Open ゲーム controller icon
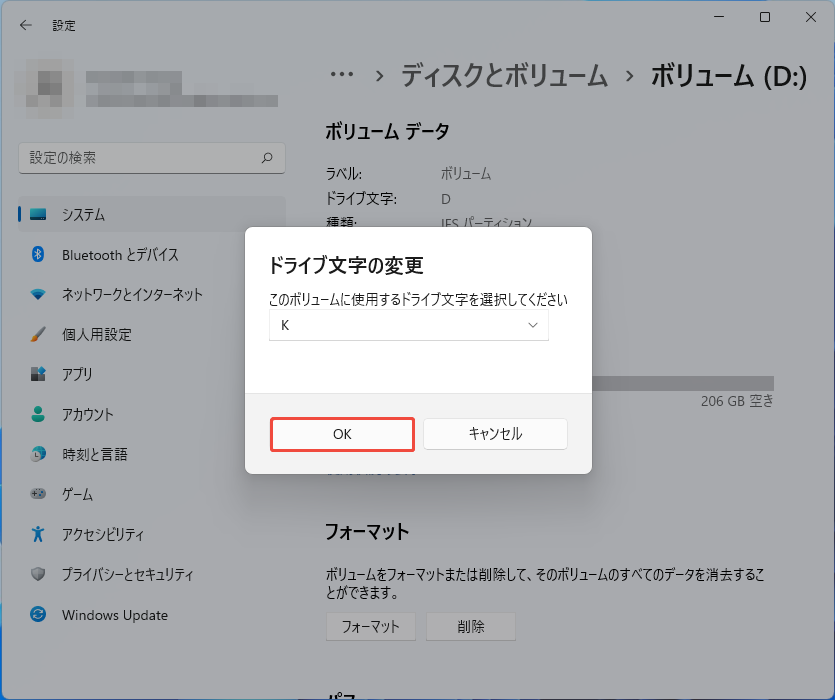This screenshot has height=700, width=835. click(x=38, y=494)
